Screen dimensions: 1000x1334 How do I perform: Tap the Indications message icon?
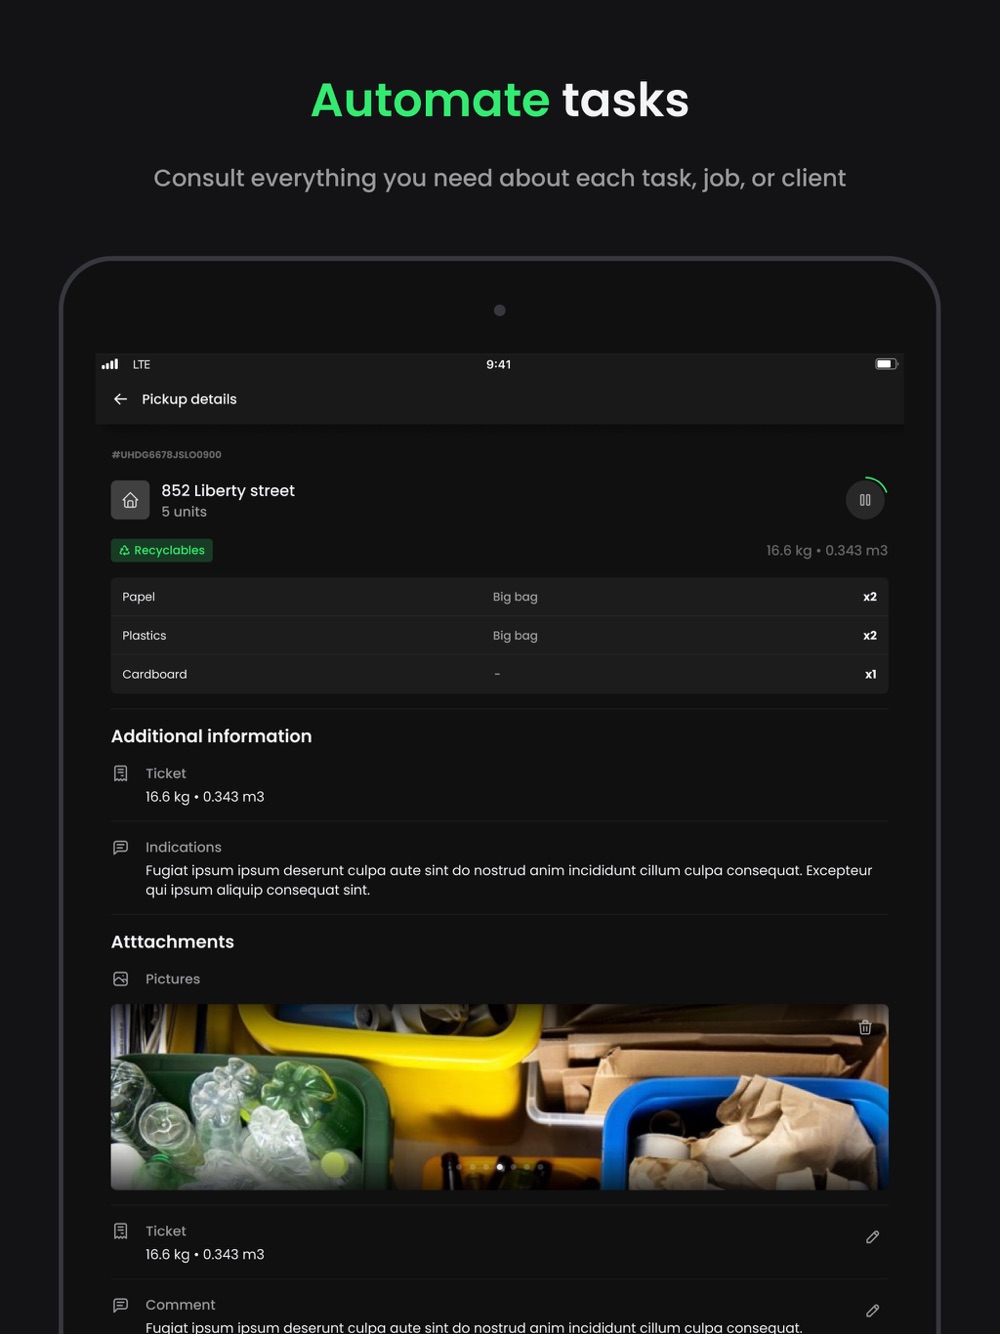point(121,847)
